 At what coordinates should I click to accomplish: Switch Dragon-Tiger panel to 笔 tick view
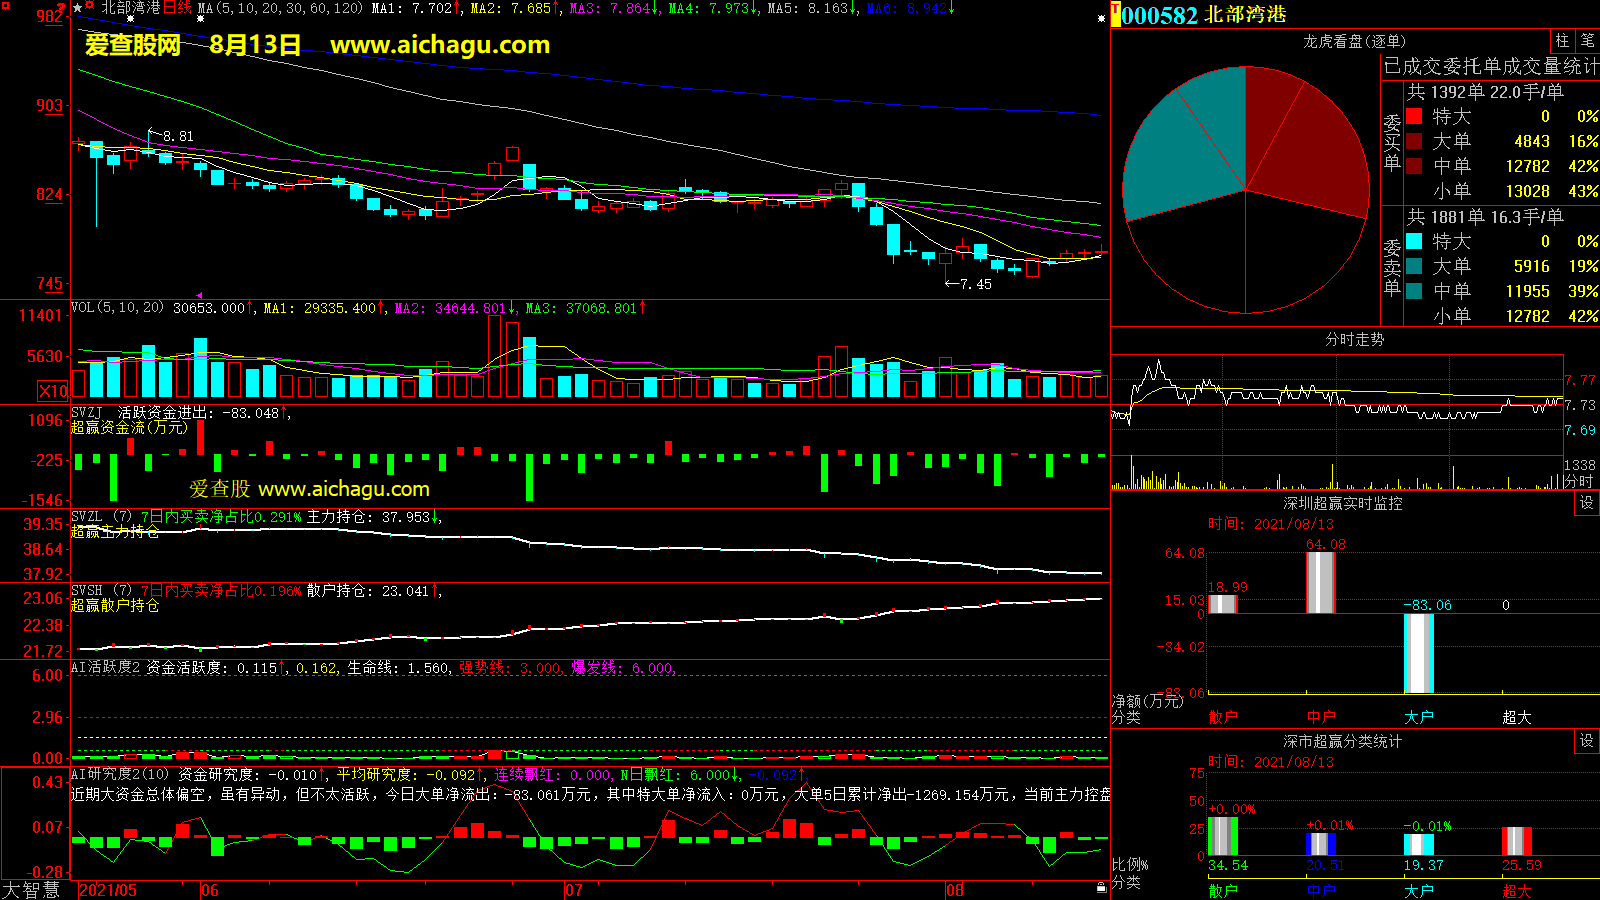tap(1587, 41)
